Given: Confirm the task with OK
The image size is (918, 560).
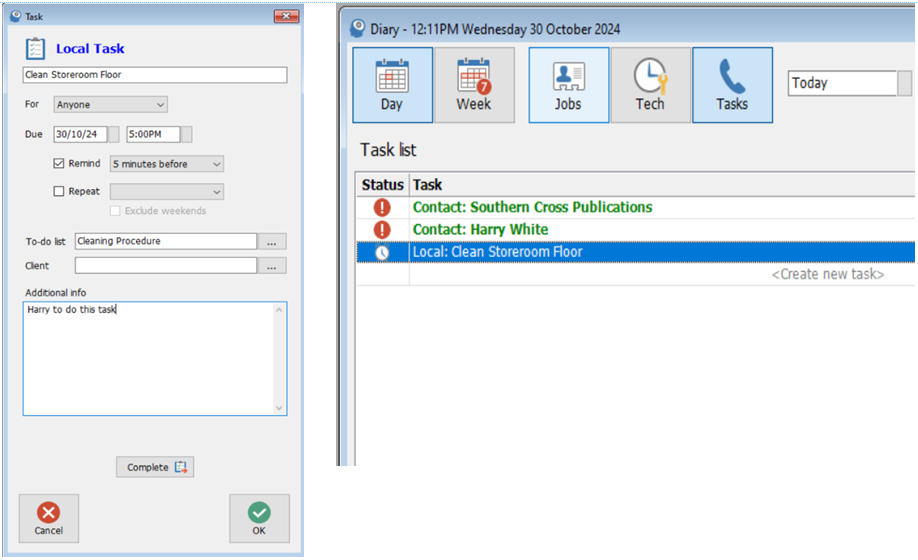Looking at the screenshot, I should click(259, 518).
